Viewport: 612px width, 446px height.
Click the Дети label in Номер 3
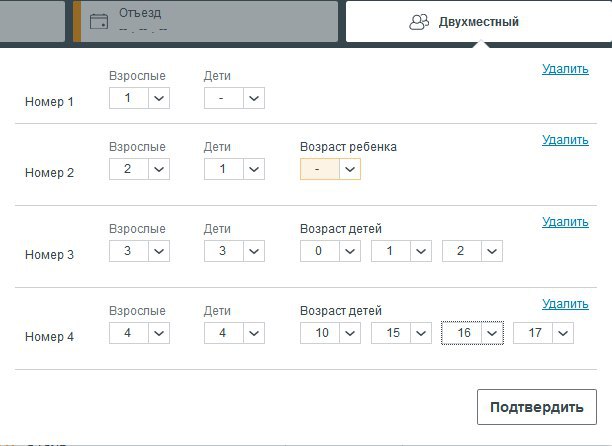point(217,229)
